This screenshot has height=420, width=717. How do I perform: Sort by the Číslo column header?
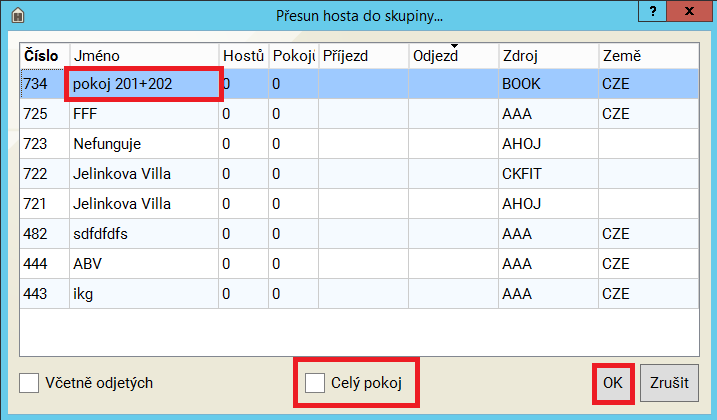(x=41, y=56)
